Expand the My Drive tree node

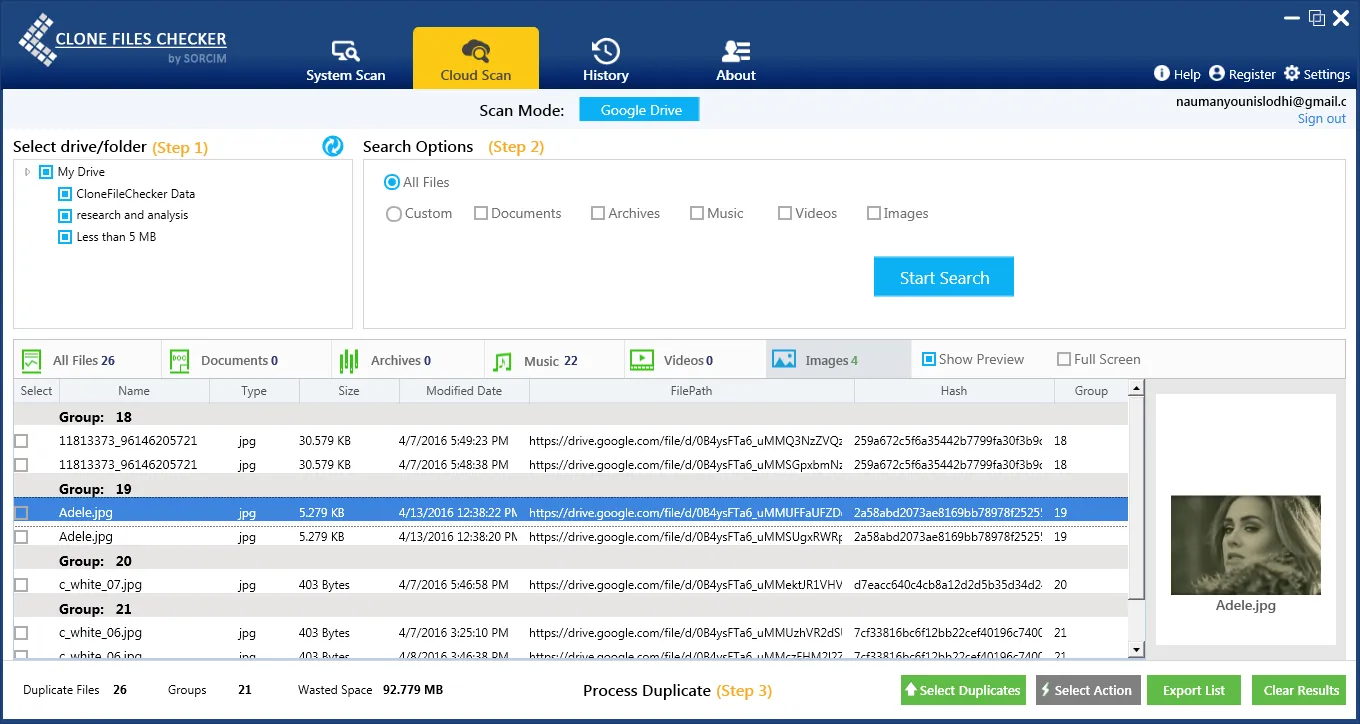click(25, 171)
